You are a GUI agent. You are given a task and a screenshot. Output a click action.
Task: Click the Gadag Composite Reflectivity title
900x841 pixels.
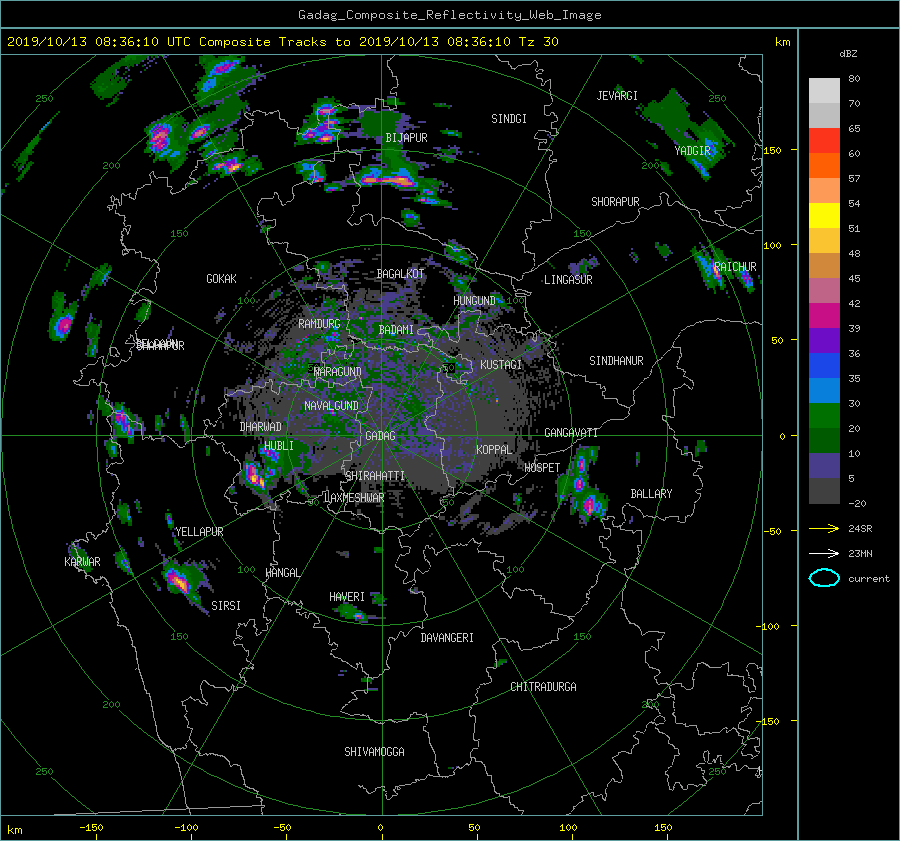(x=449, y=15)
